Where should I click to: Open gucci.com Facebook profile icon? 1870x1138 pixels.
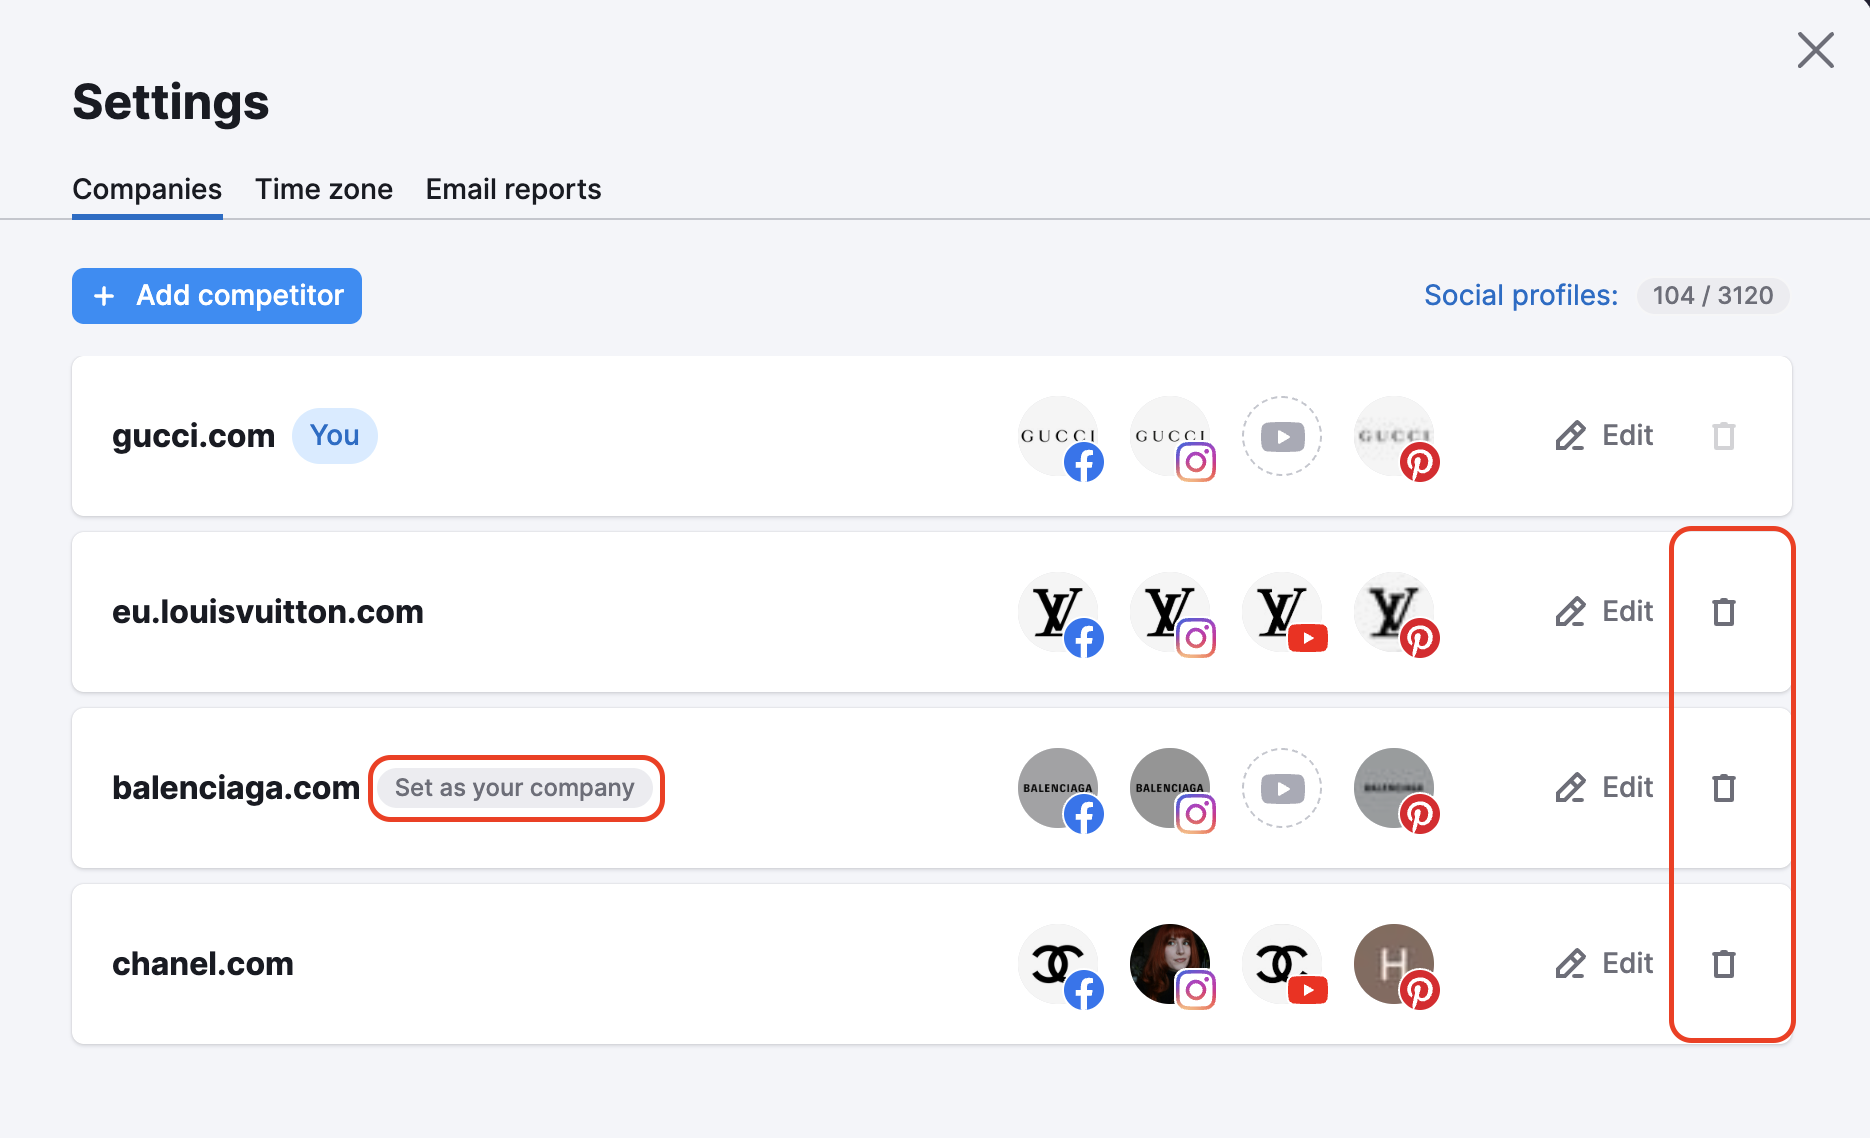(1061, 437)
